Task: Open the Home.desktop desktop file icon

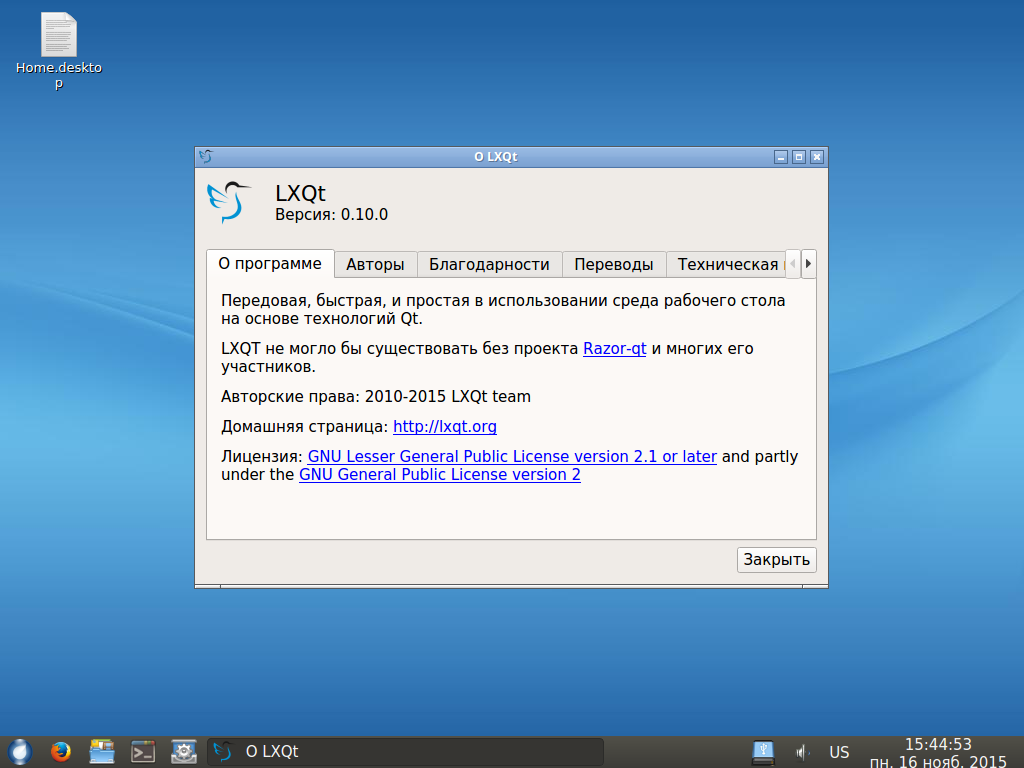Action: click(59, 51)
